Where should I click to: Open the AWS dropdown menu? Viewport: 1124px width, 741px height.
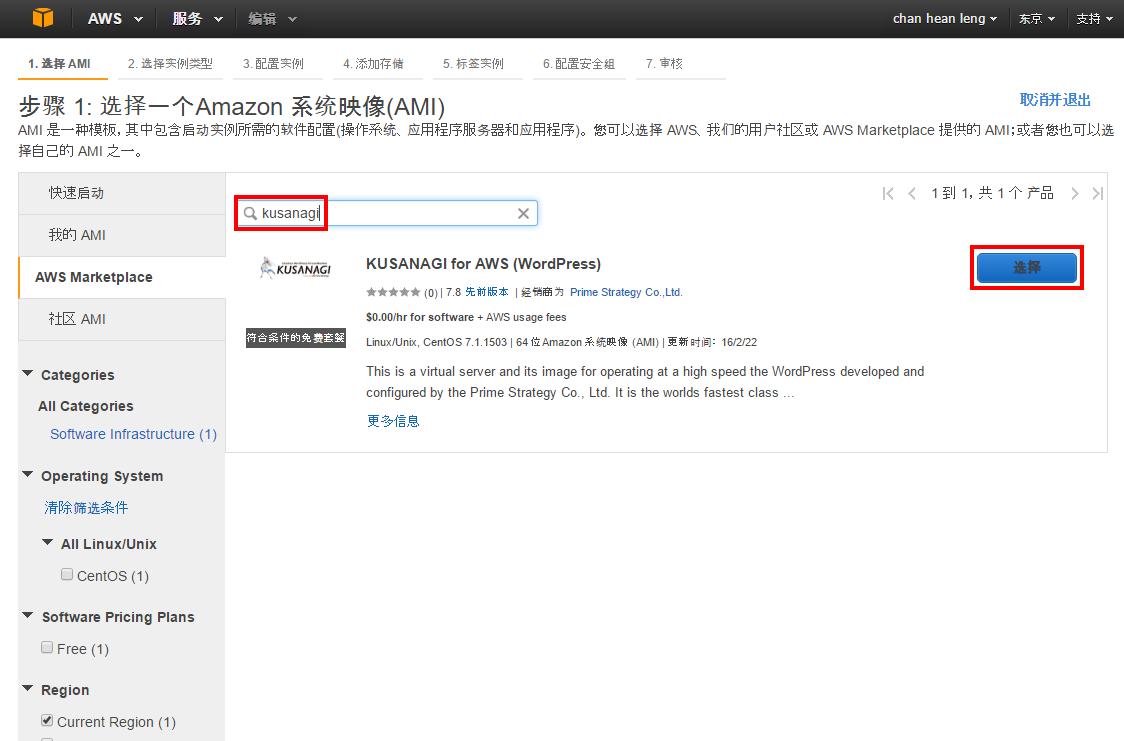coord(115,19)
